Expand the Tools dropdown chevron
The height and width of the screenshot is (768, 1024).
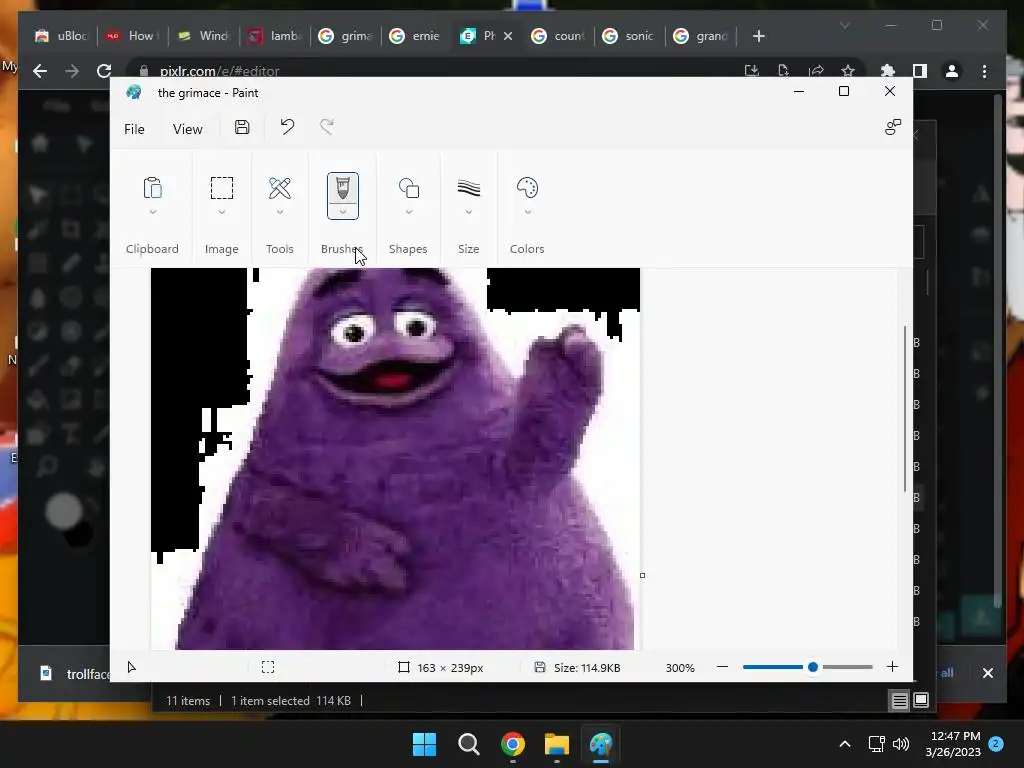pos(280,212)
